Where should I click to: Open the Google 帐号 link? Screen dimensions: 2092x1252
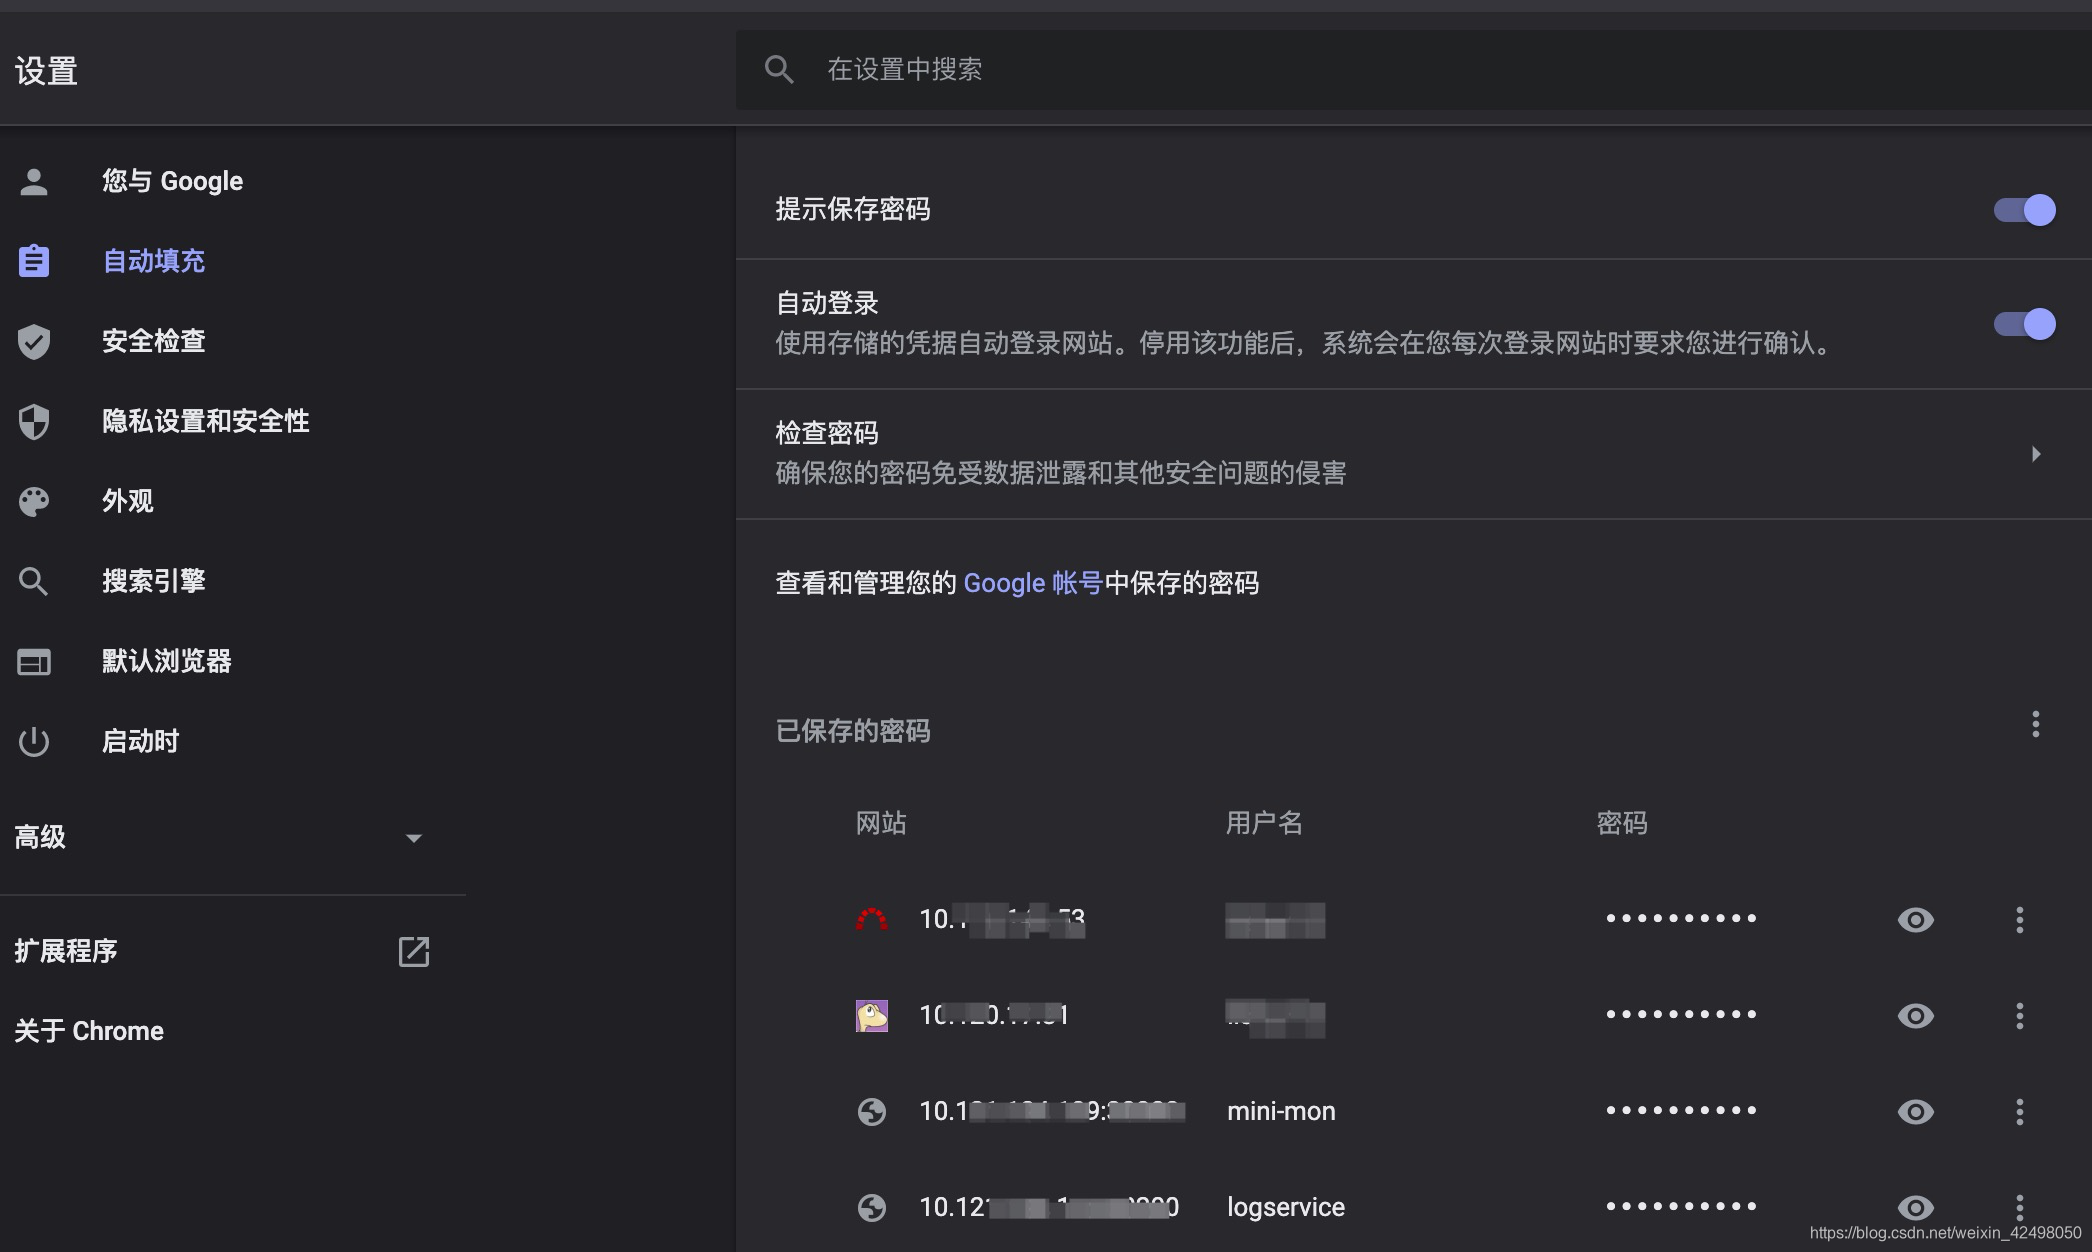[x=1032, y=583]
